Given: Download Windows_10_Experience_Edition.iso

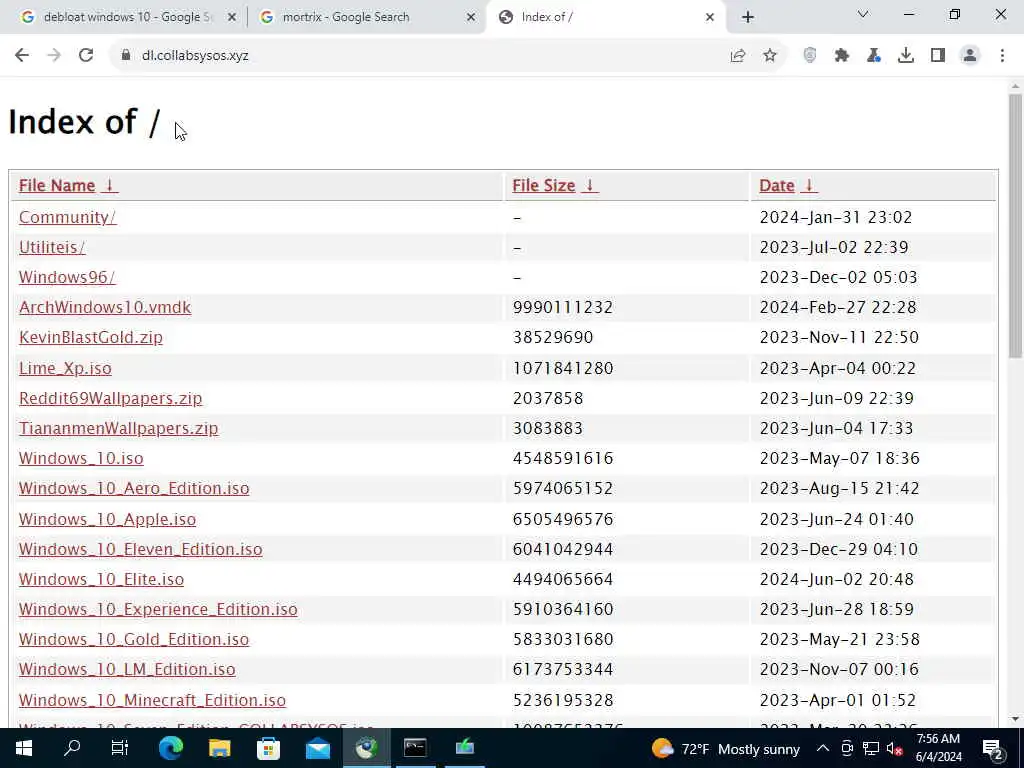Looking at the screenshot, I should (x=158, y=609).
